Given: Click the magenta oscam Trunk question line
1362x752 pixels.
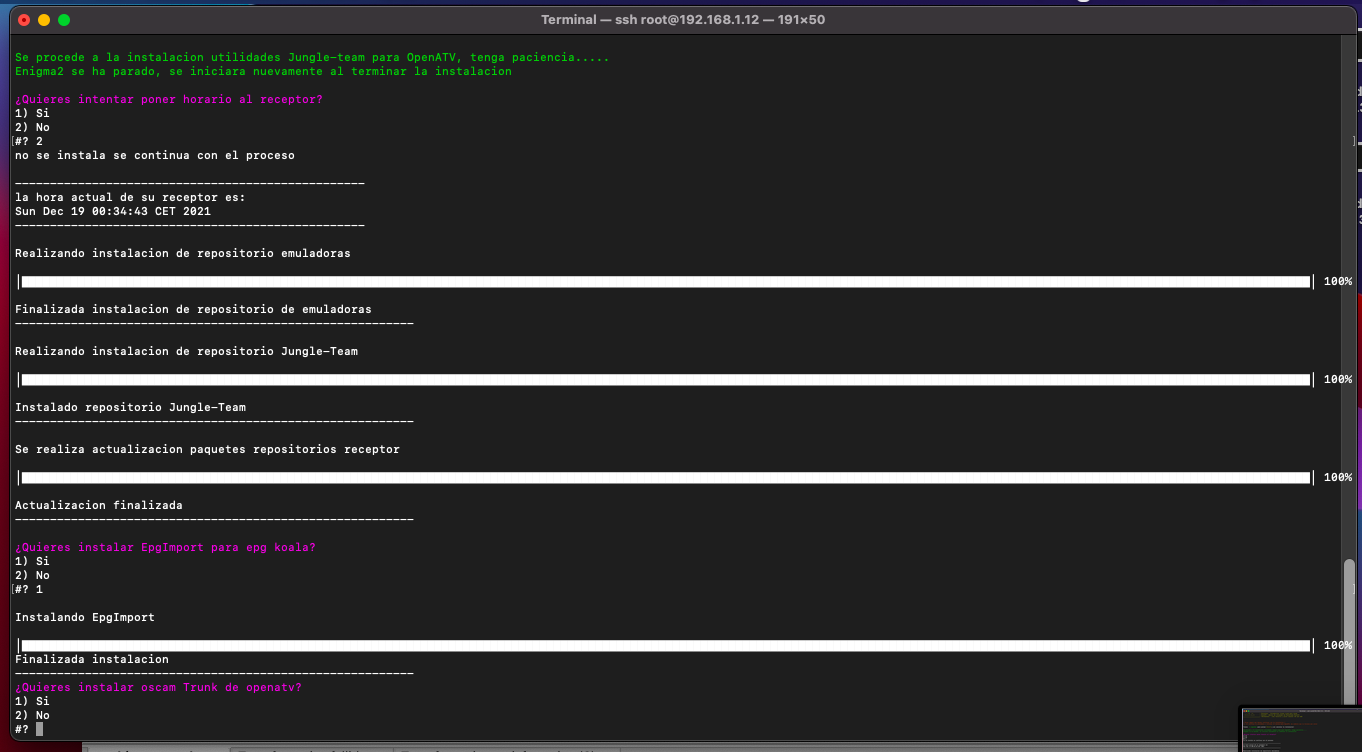Looking at the screenshot, I should (x=158, y=687).
